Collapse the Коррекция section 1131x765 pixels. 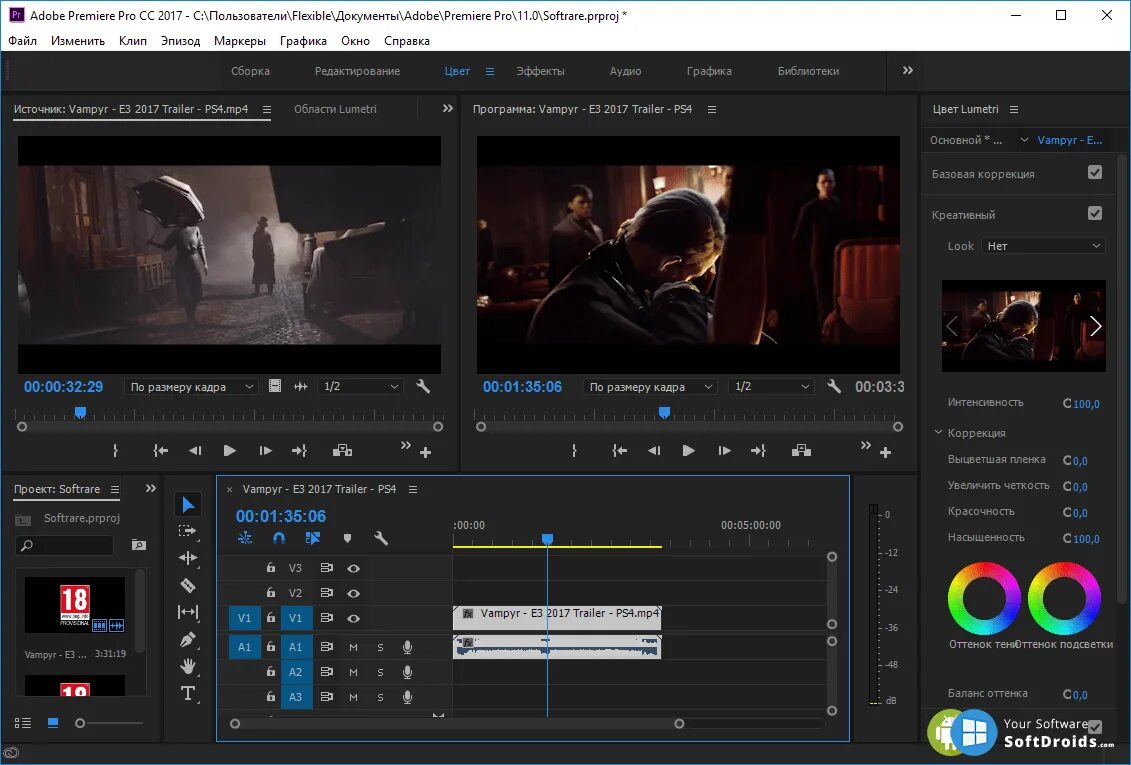(x=939, y=433)
